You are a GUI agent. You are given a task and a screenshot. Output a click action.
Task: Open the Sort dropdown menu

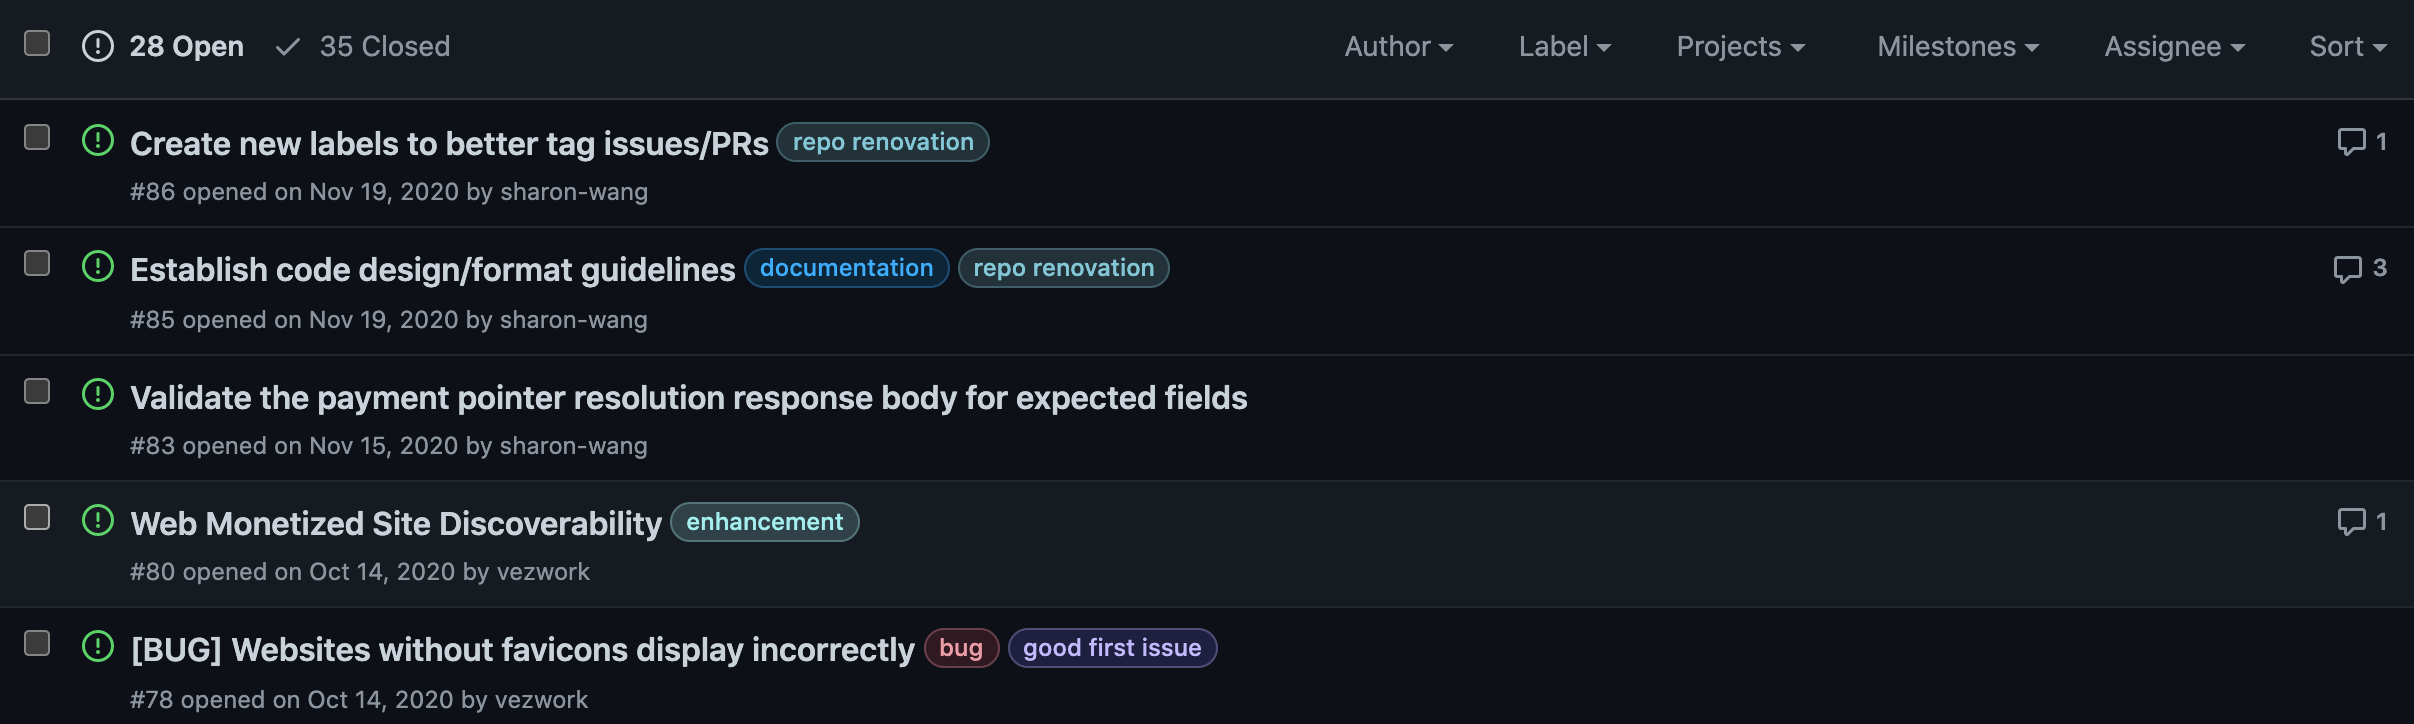point(2348,47)
